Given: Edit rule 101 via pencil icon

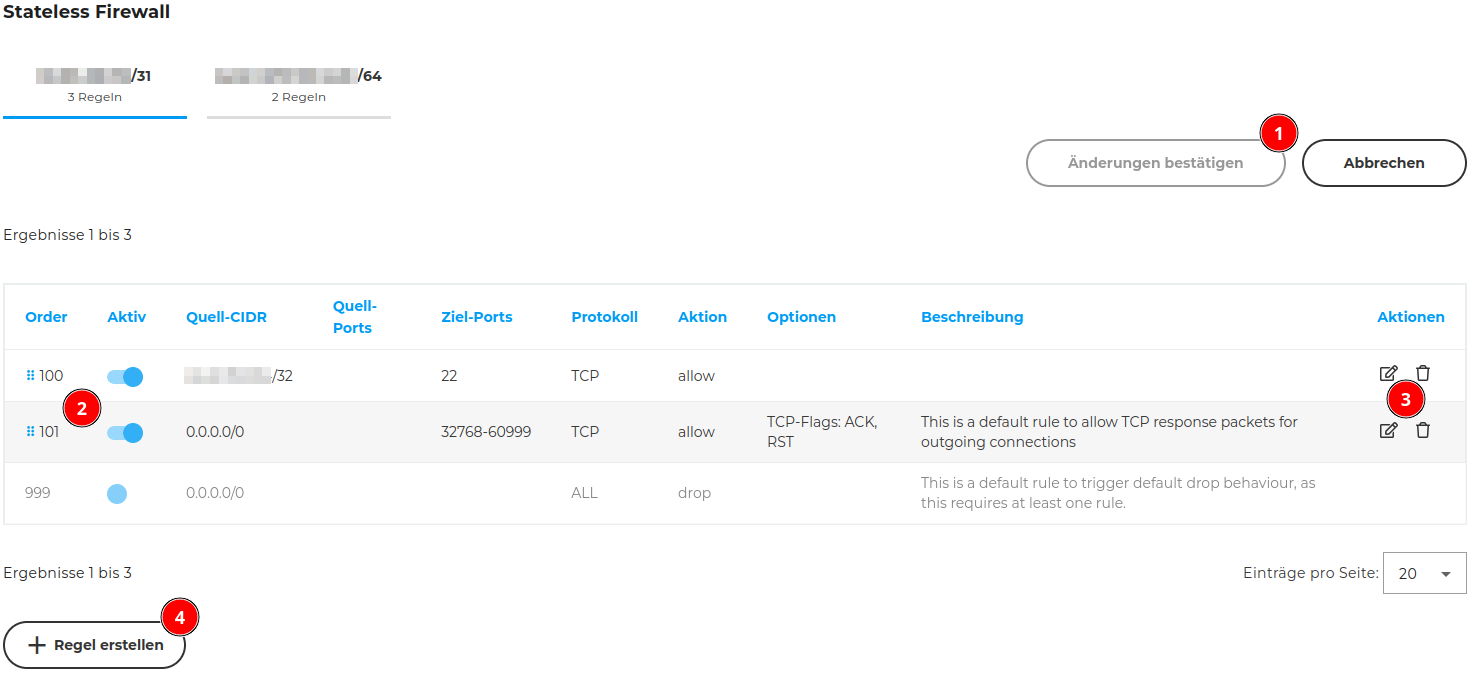Looking at the screenshot, I should coord(1388,430).
